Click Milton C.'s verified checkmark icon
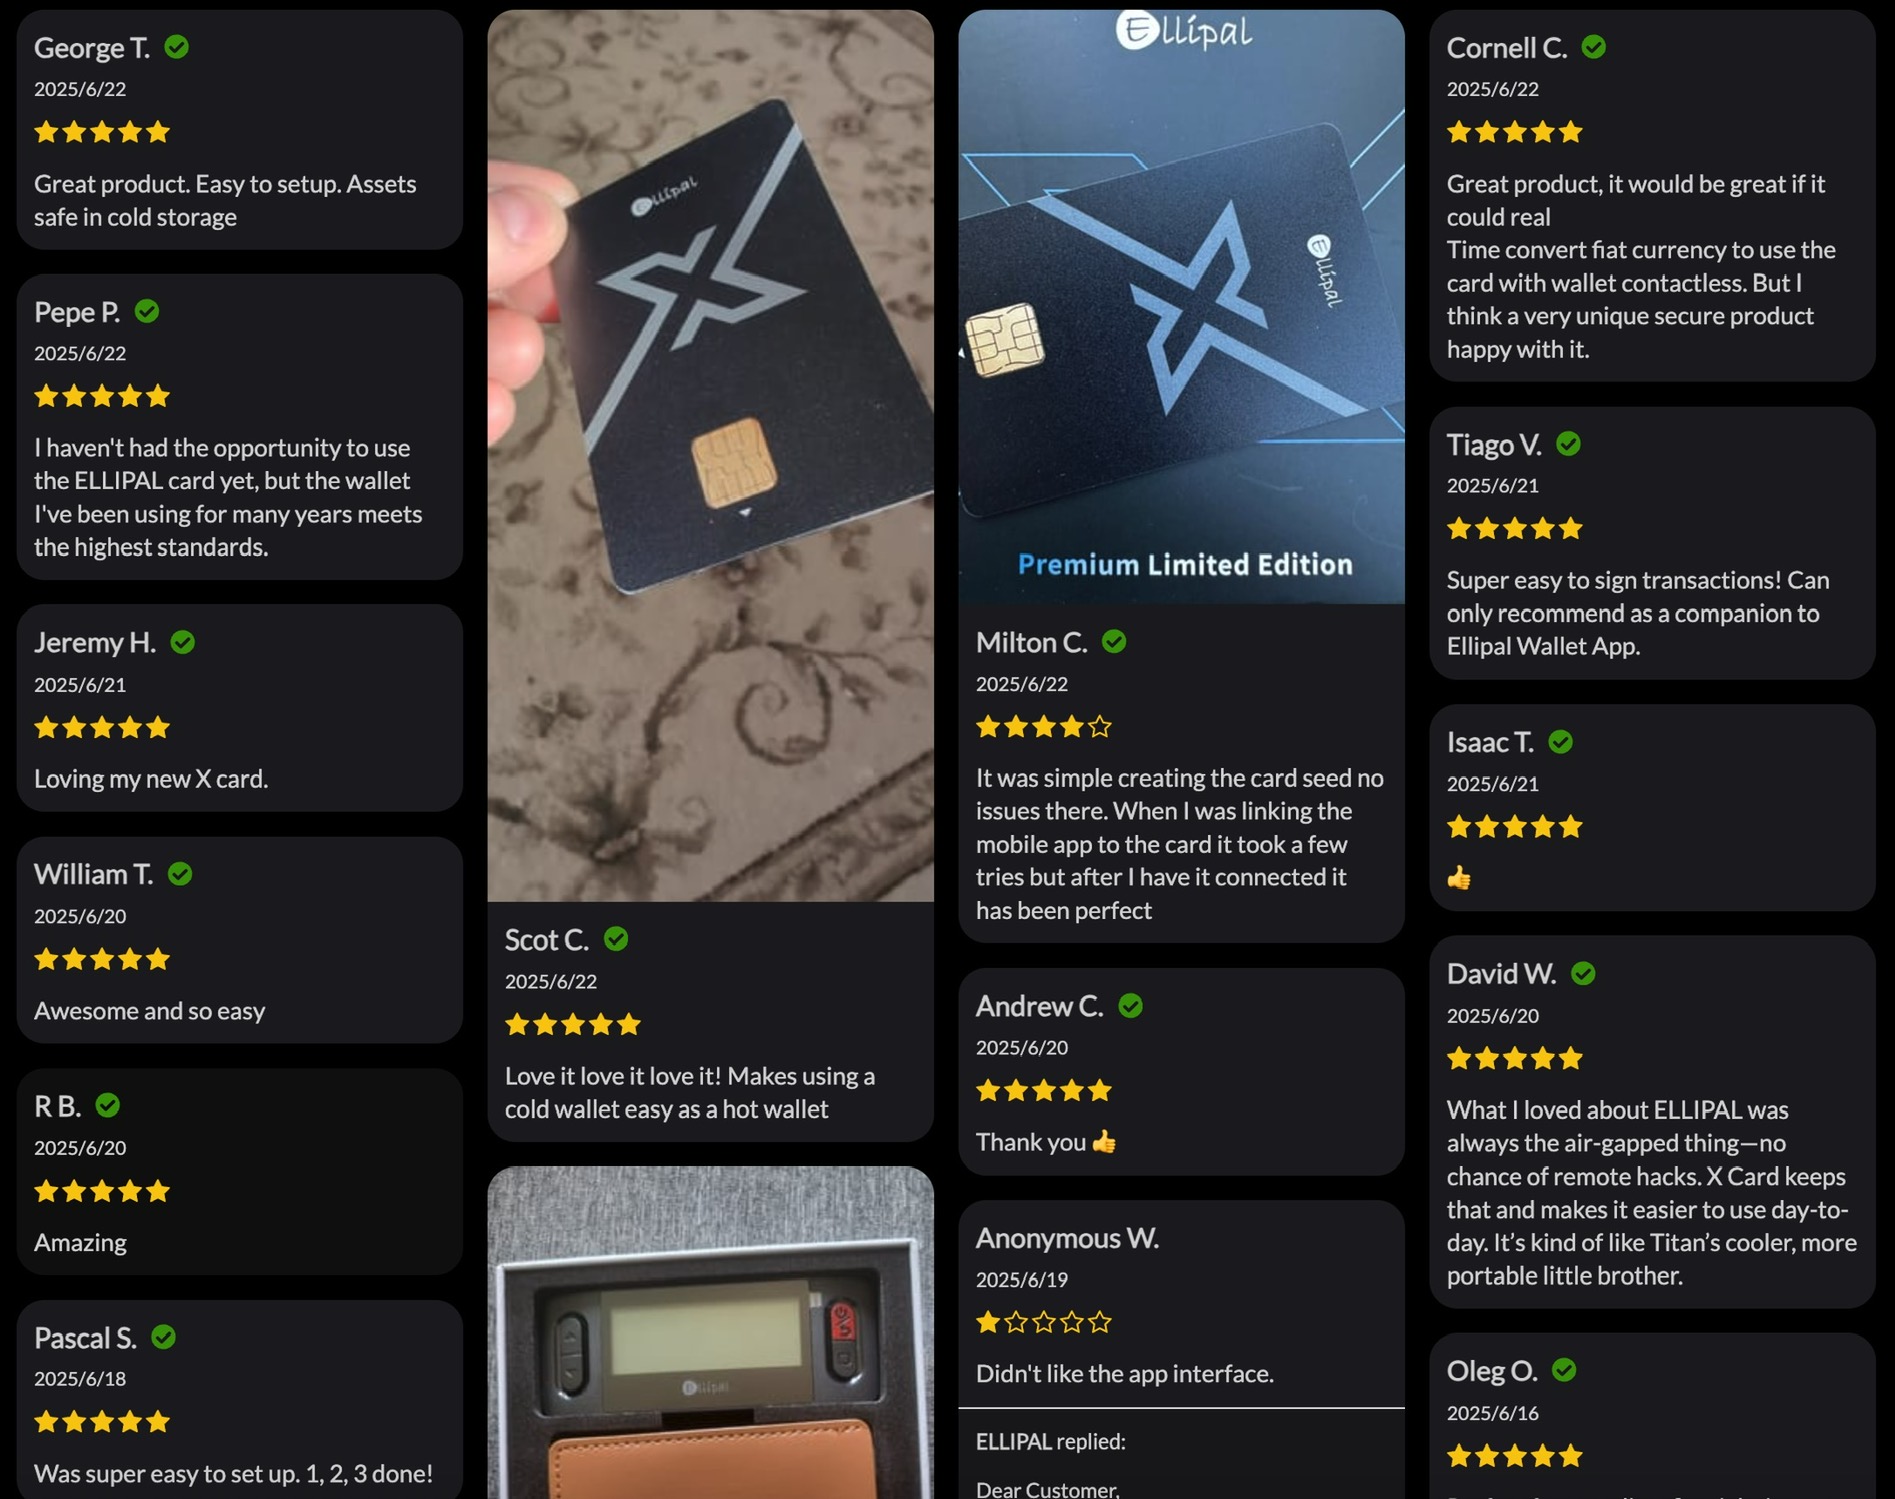The image size is (1895, 1499). coord(1114,642)
